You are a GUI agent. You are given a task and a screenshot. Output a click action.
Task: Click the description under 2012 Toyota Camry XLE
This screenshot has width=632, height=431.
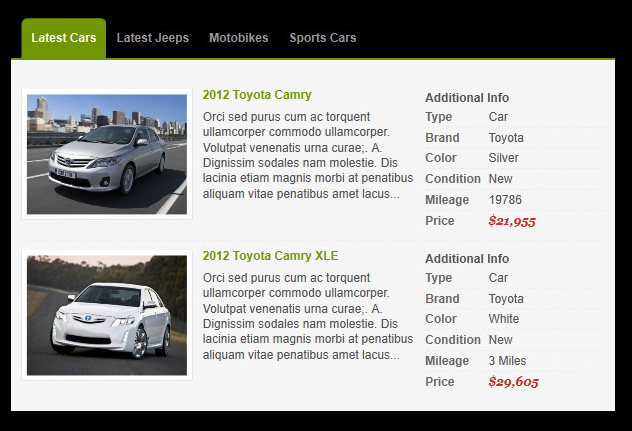[308, 316]
